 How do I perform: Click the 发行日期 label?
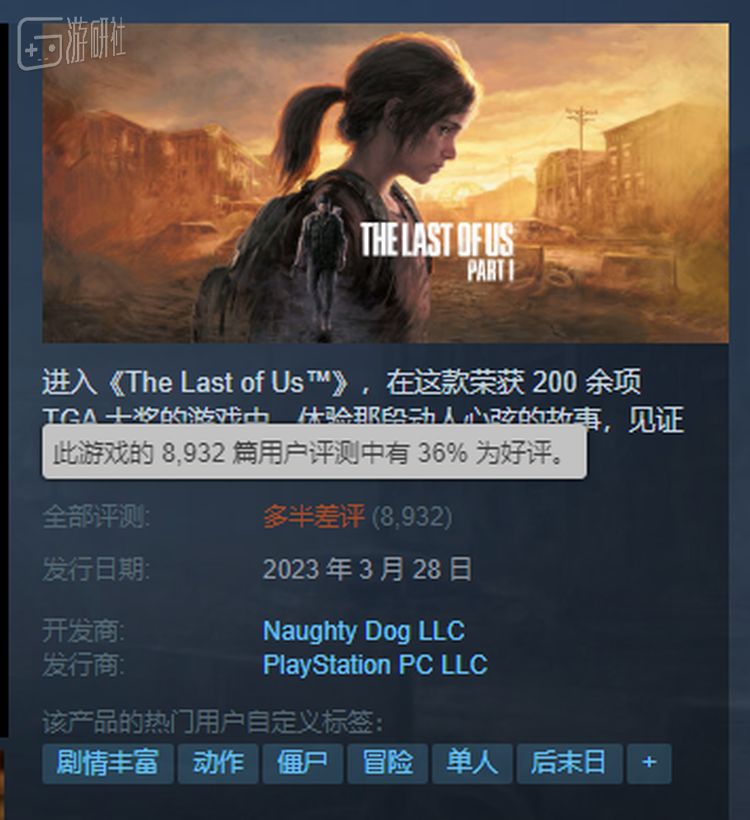coord(96,569)
